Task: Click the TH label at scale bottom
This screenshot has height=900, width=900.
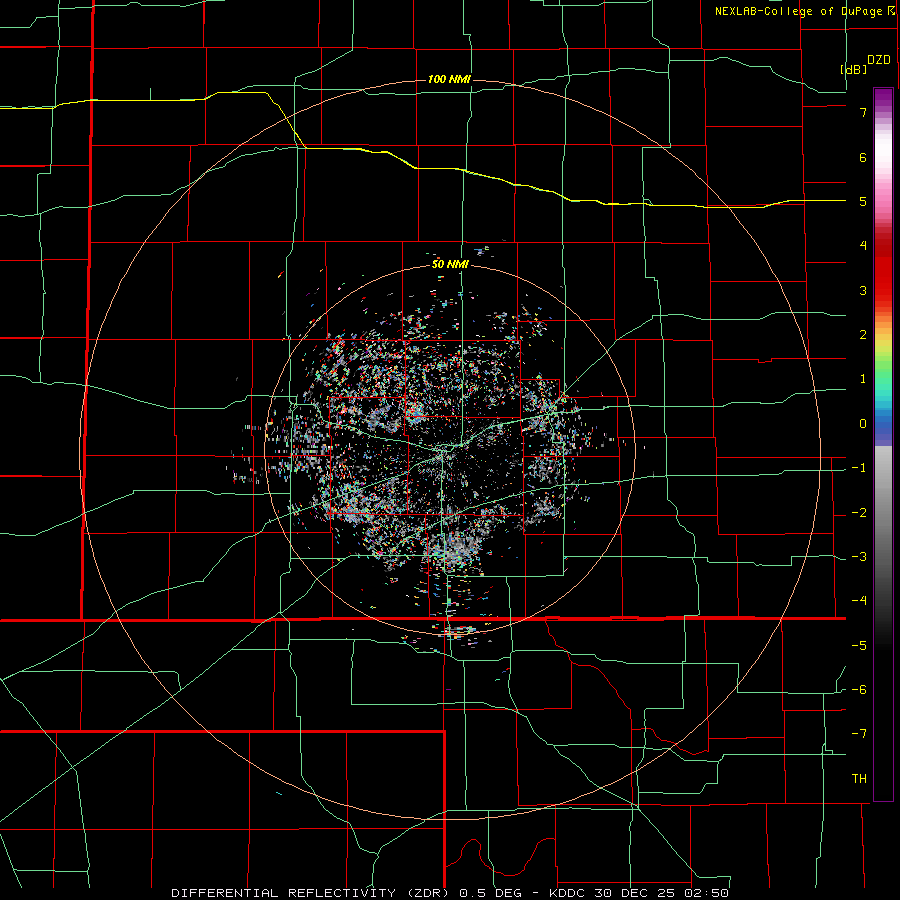Action: 859,779
